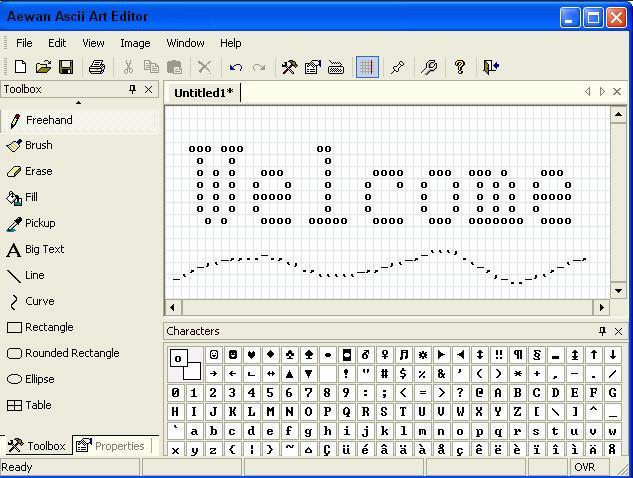Click the Cut scissors icon
The width and height of the screenshot is (633, 478).
128,67
